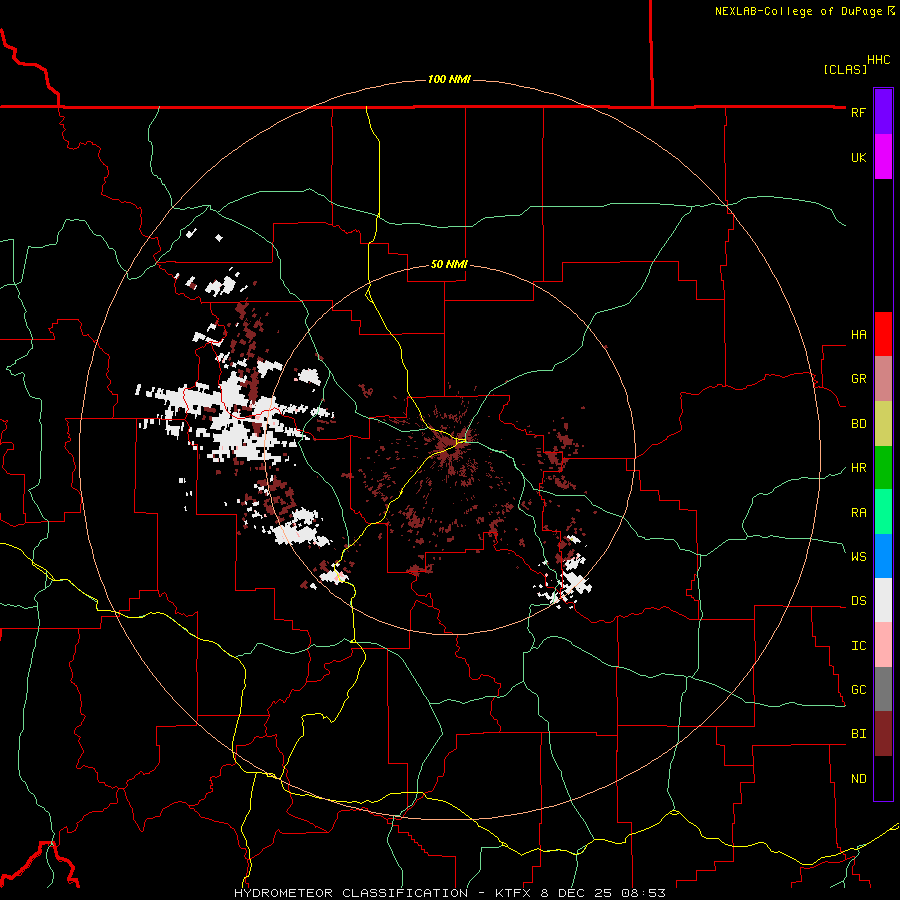Click the DS legend label
This screenshot has height=900, width=900.
858,600
